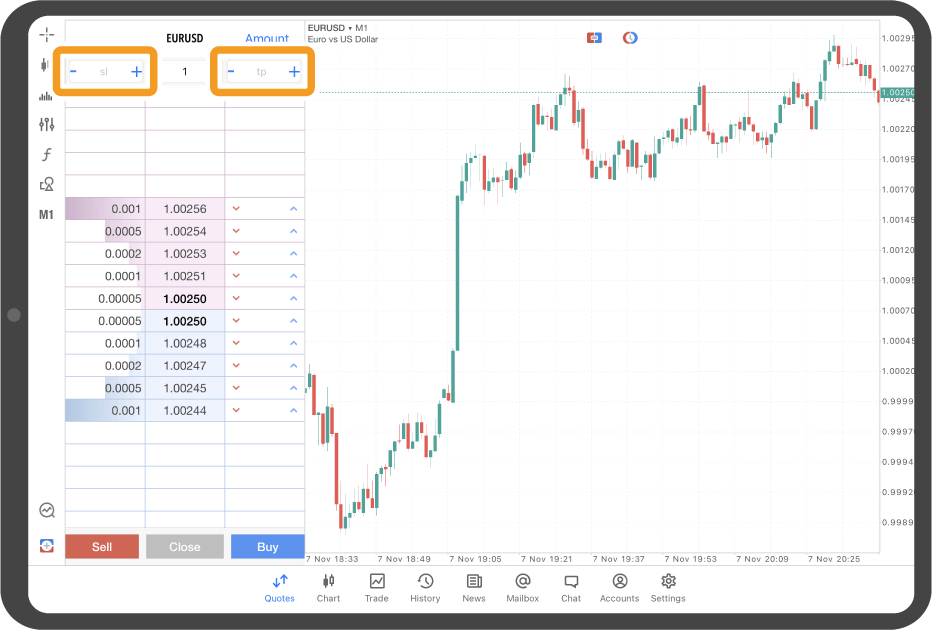Open the Accounts tab
The height and width of the screenshot is (630, 932).
click(x=619, y=588)
